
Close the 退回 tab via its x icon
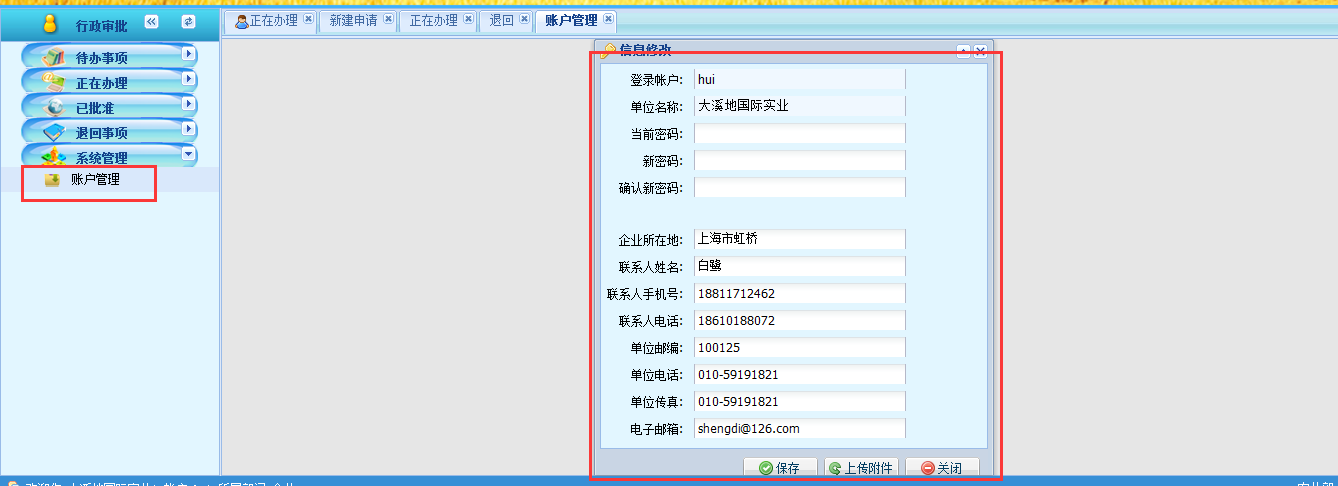[524, 19]
